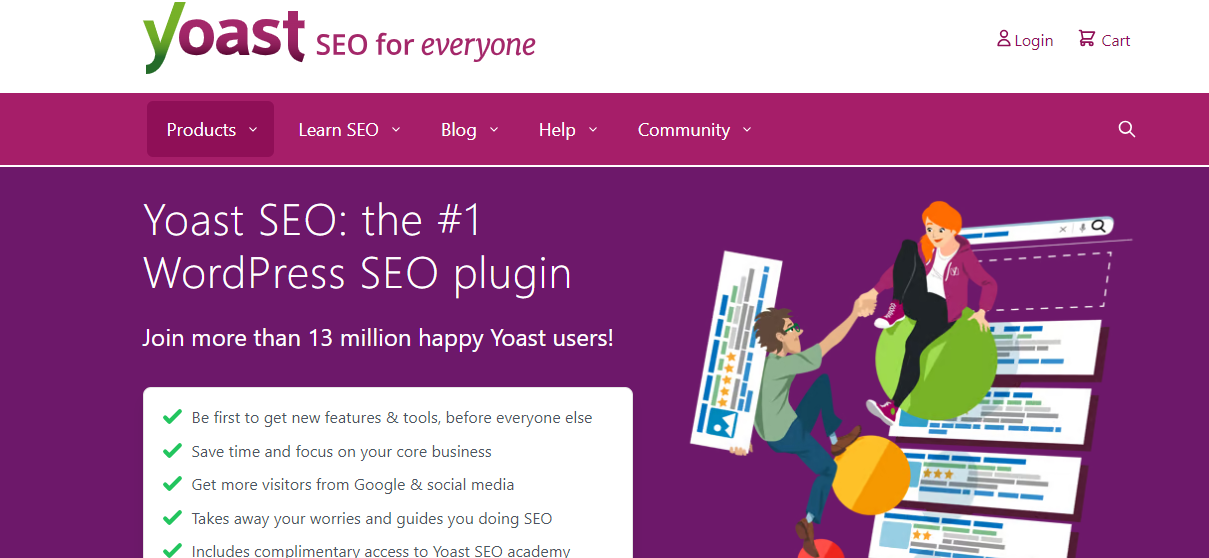Open the Help menu
1209x558 pixels.
click(568, 129)
